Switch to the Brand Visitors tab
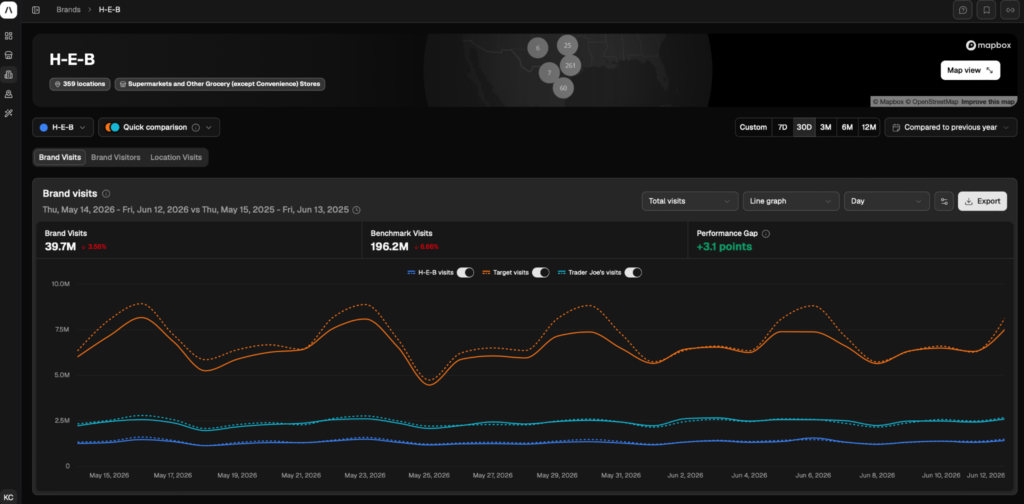The height and width of the screenshot is (504, 1024). coord(116,157)
